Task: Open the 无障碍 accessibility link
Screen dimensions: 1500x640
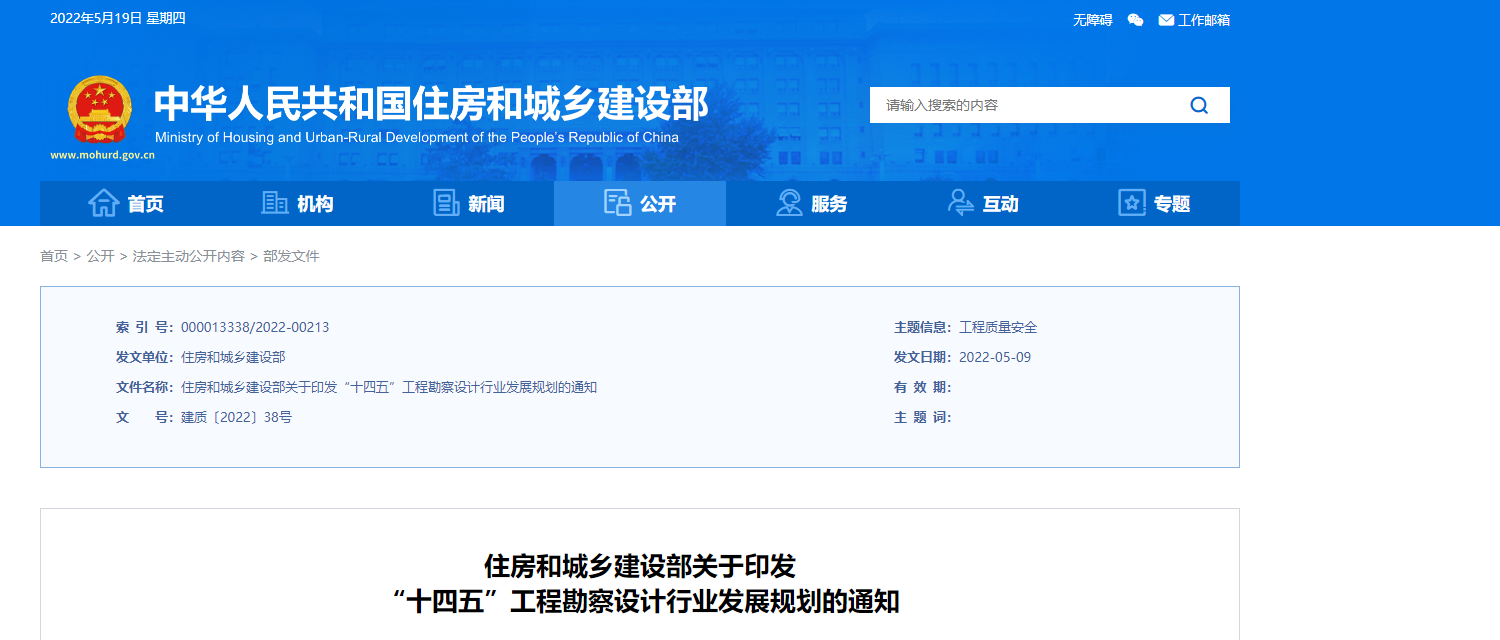Action: pyautogui.click(x=1091, y=19)
